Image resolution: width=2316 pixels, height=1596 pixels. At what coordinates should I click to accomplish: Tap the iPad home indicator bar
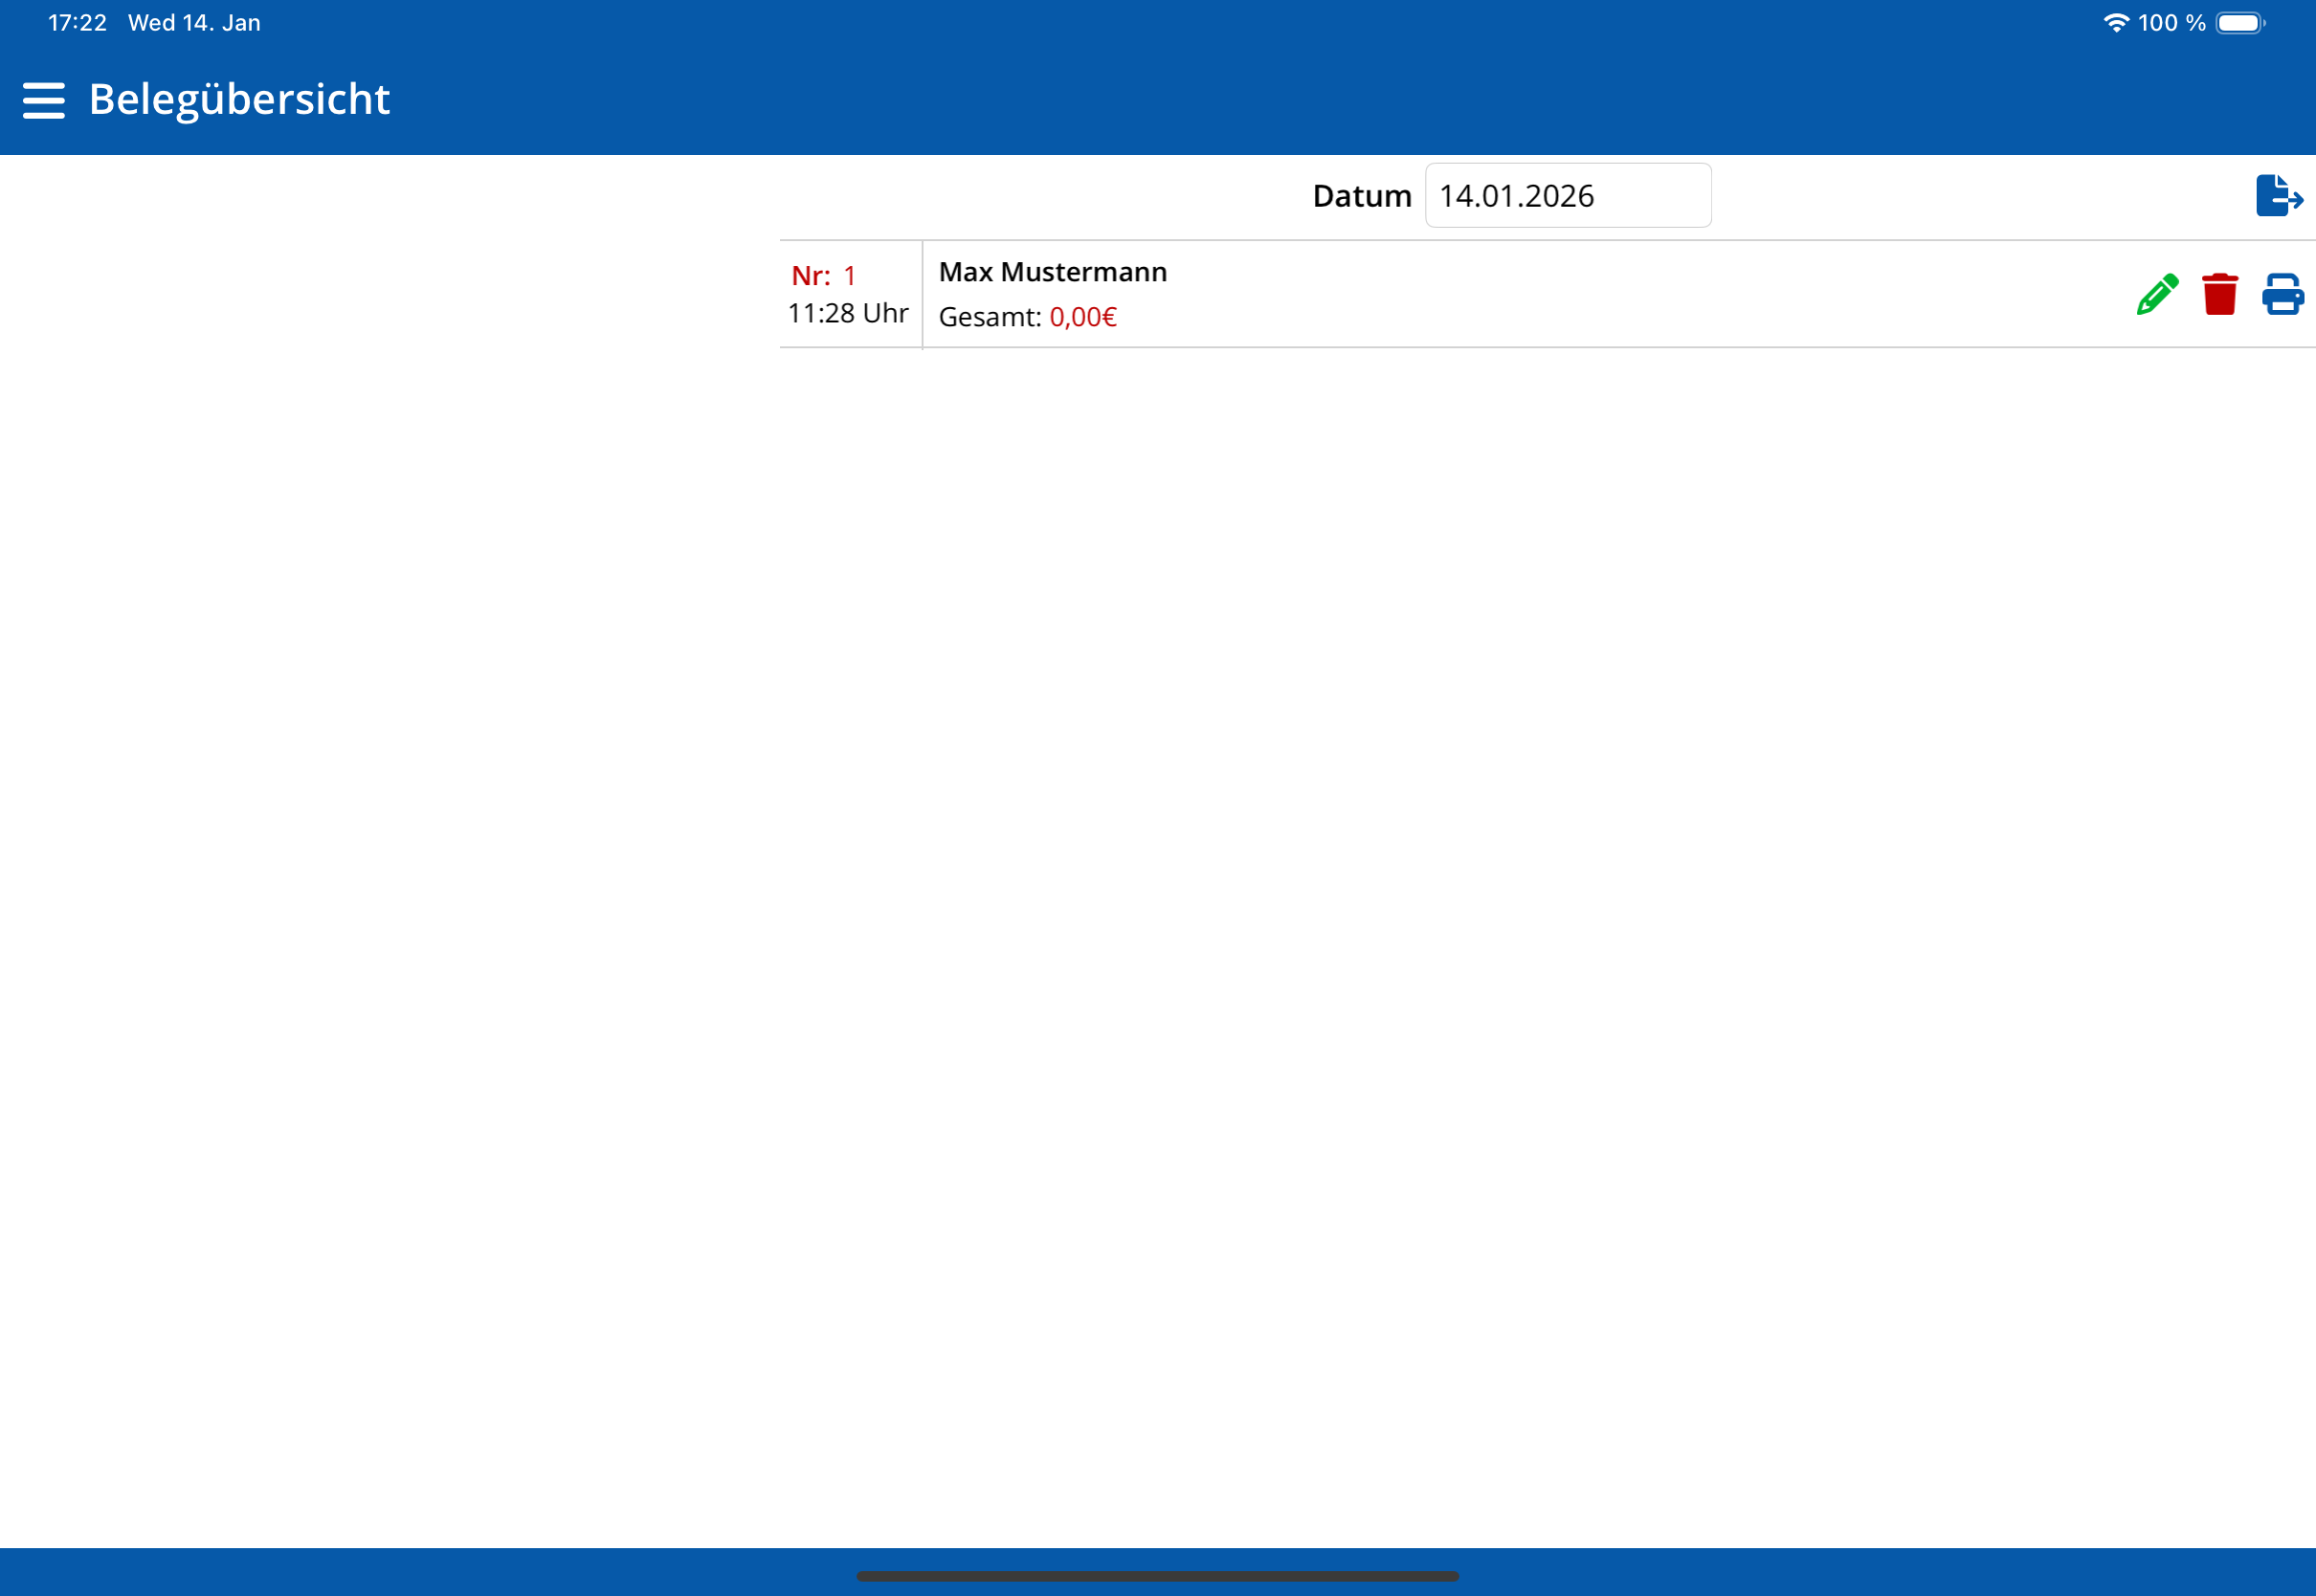tap(1157, 1576)
